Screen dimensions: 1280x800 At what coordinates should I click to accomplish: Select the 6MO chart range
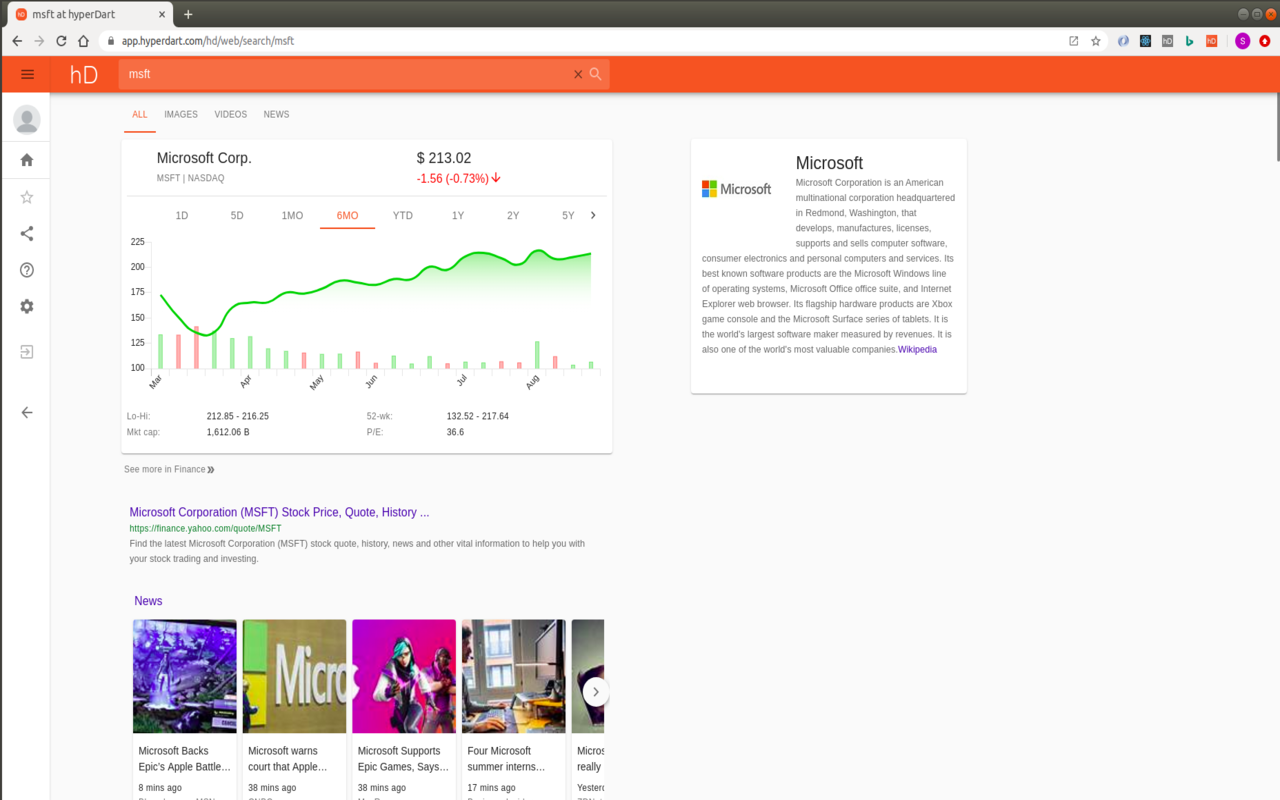point(347,216)
